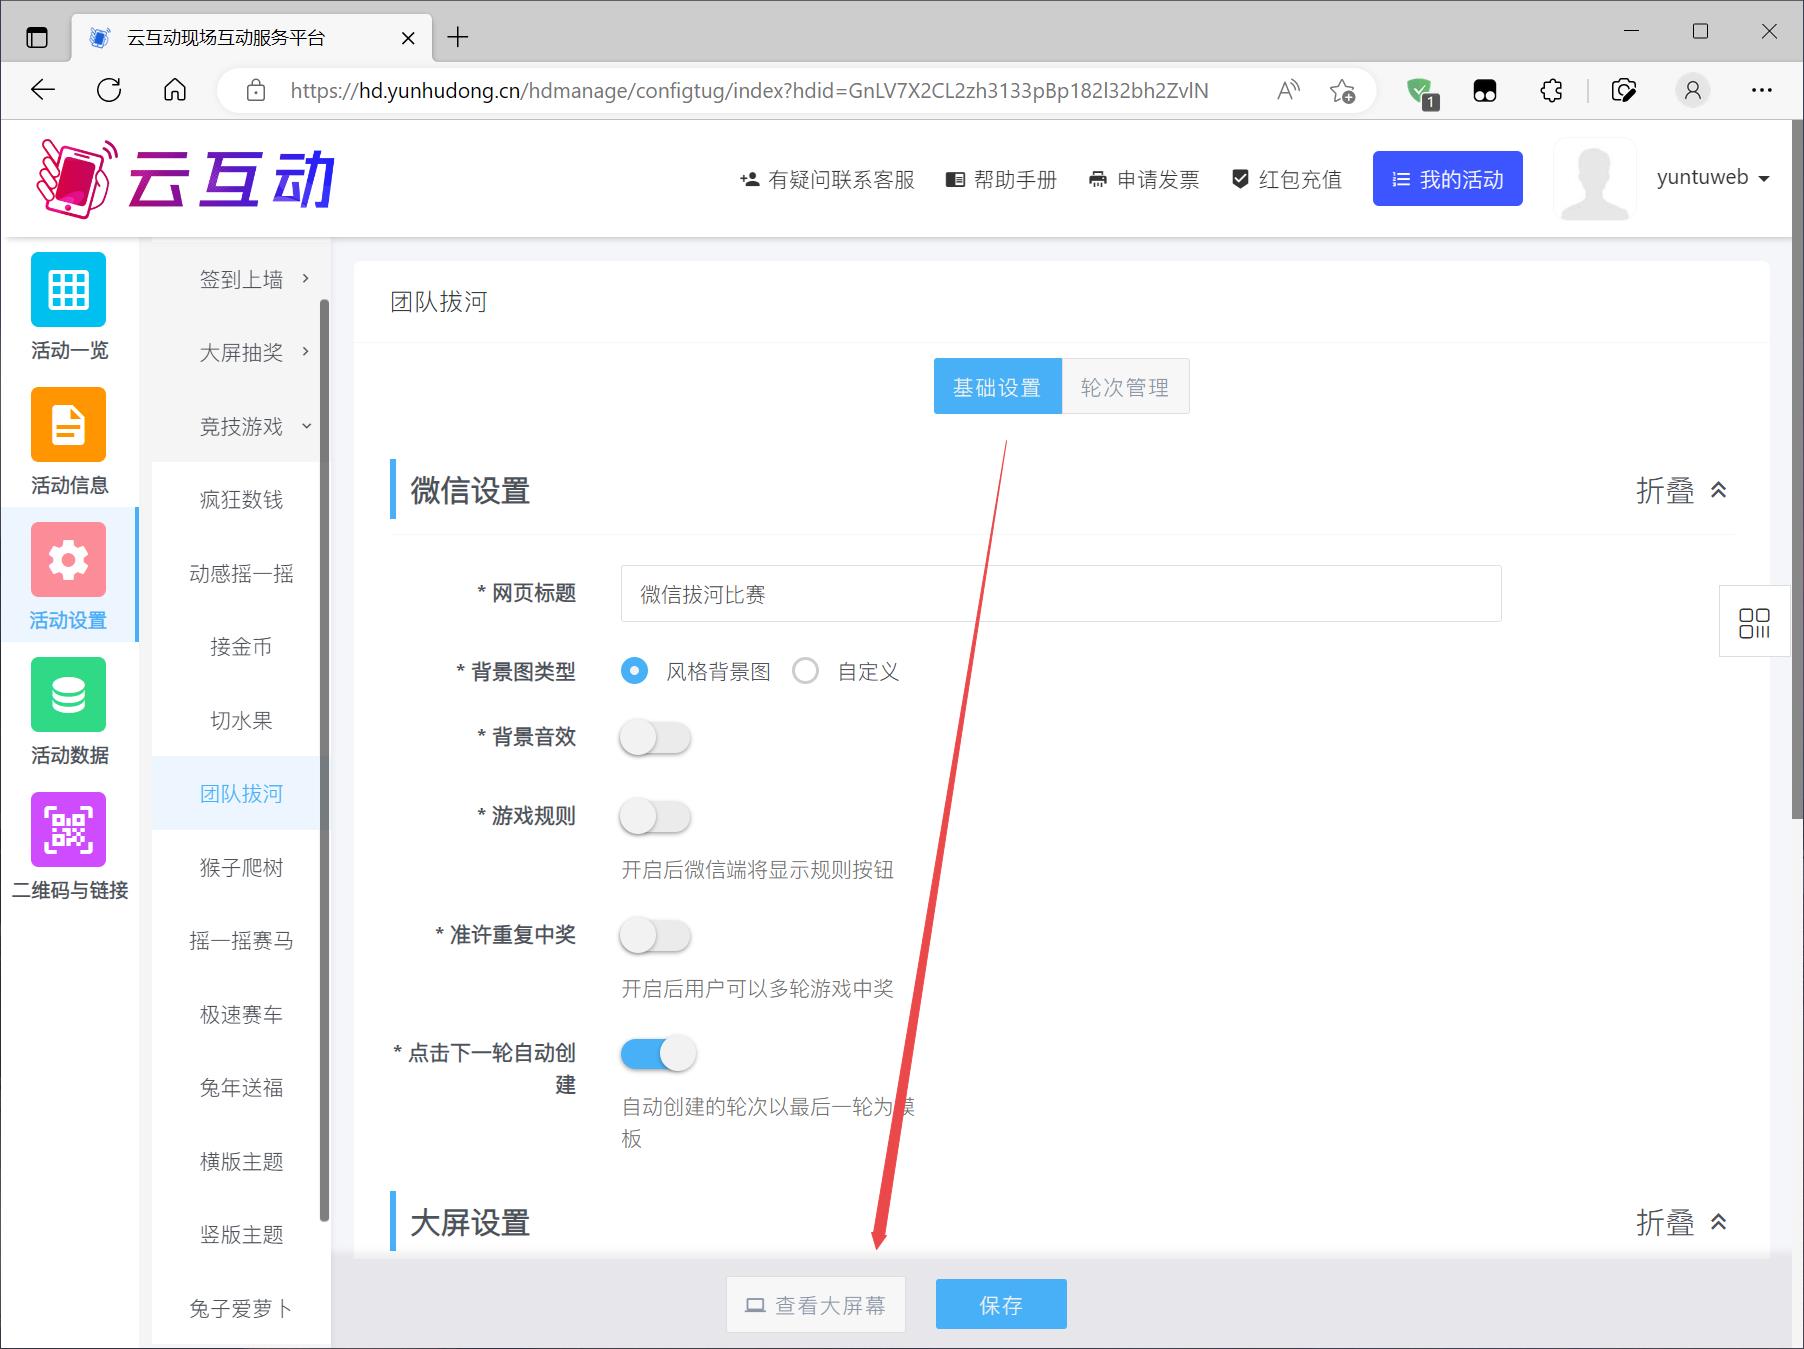Click the blue 保存 button
1804x1349 pixels.
click(1000, 1305)
